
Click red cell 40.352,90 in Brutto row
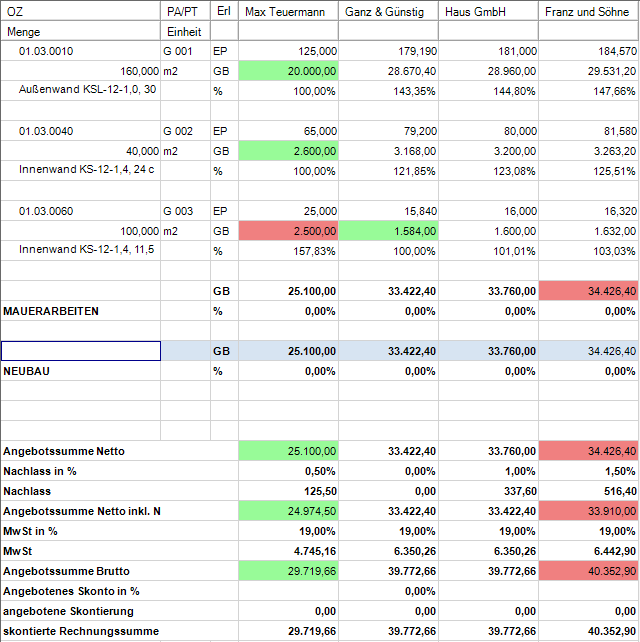tap(588, 571)
